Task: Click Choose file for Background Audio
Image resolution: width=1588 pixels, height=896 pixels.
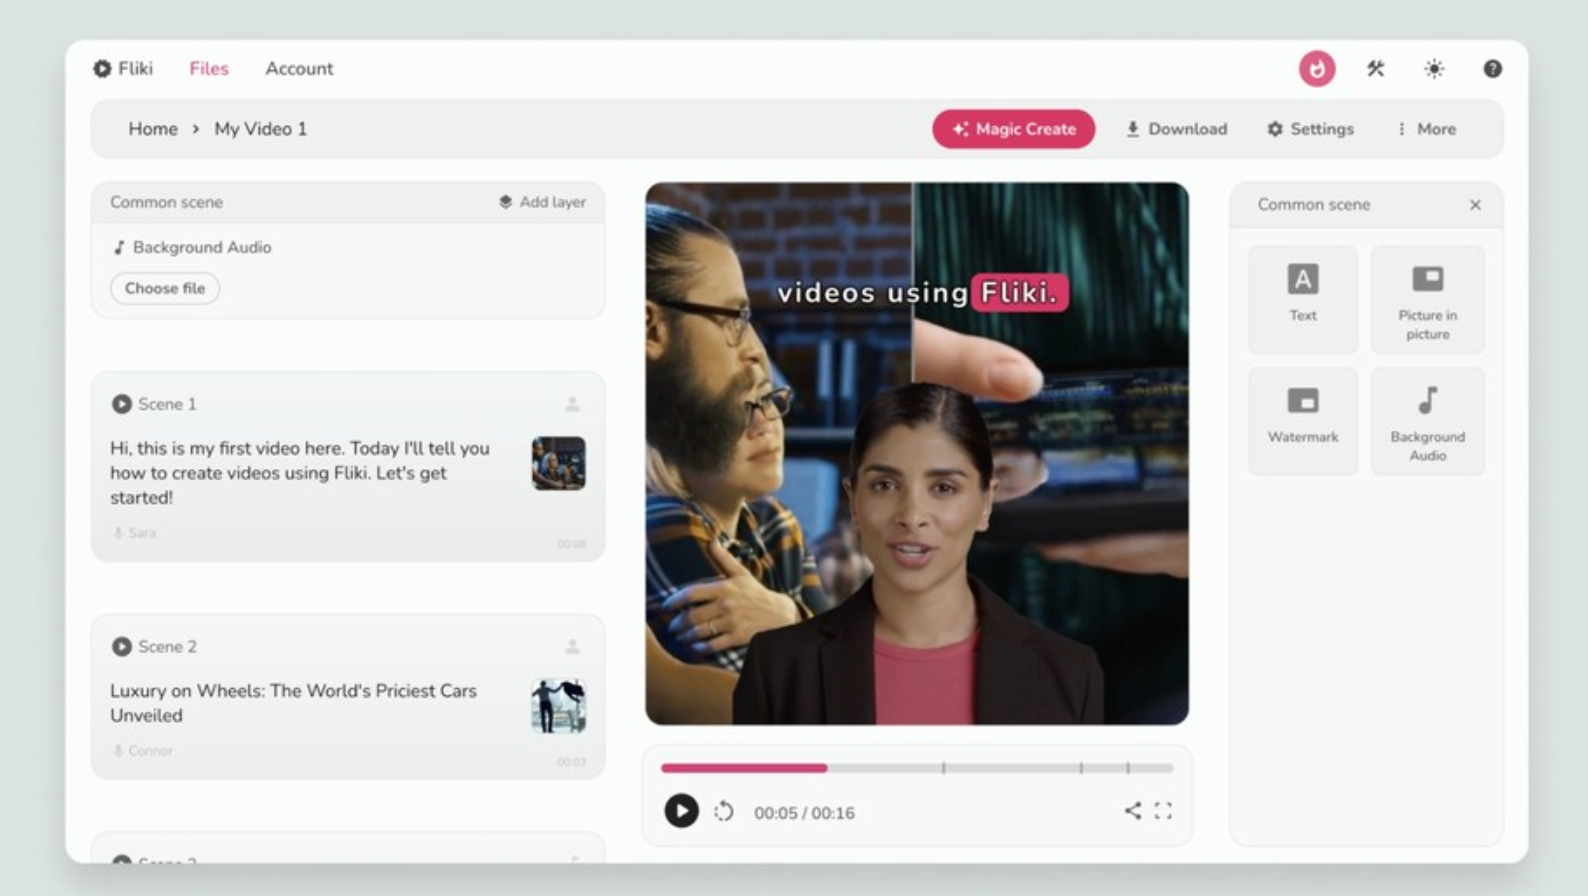Action: (165, 288)
